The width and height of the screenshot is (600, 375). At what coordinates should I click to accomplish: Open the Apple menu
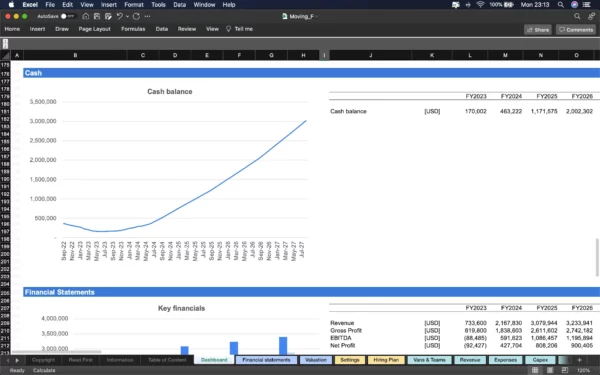(11, 5)
